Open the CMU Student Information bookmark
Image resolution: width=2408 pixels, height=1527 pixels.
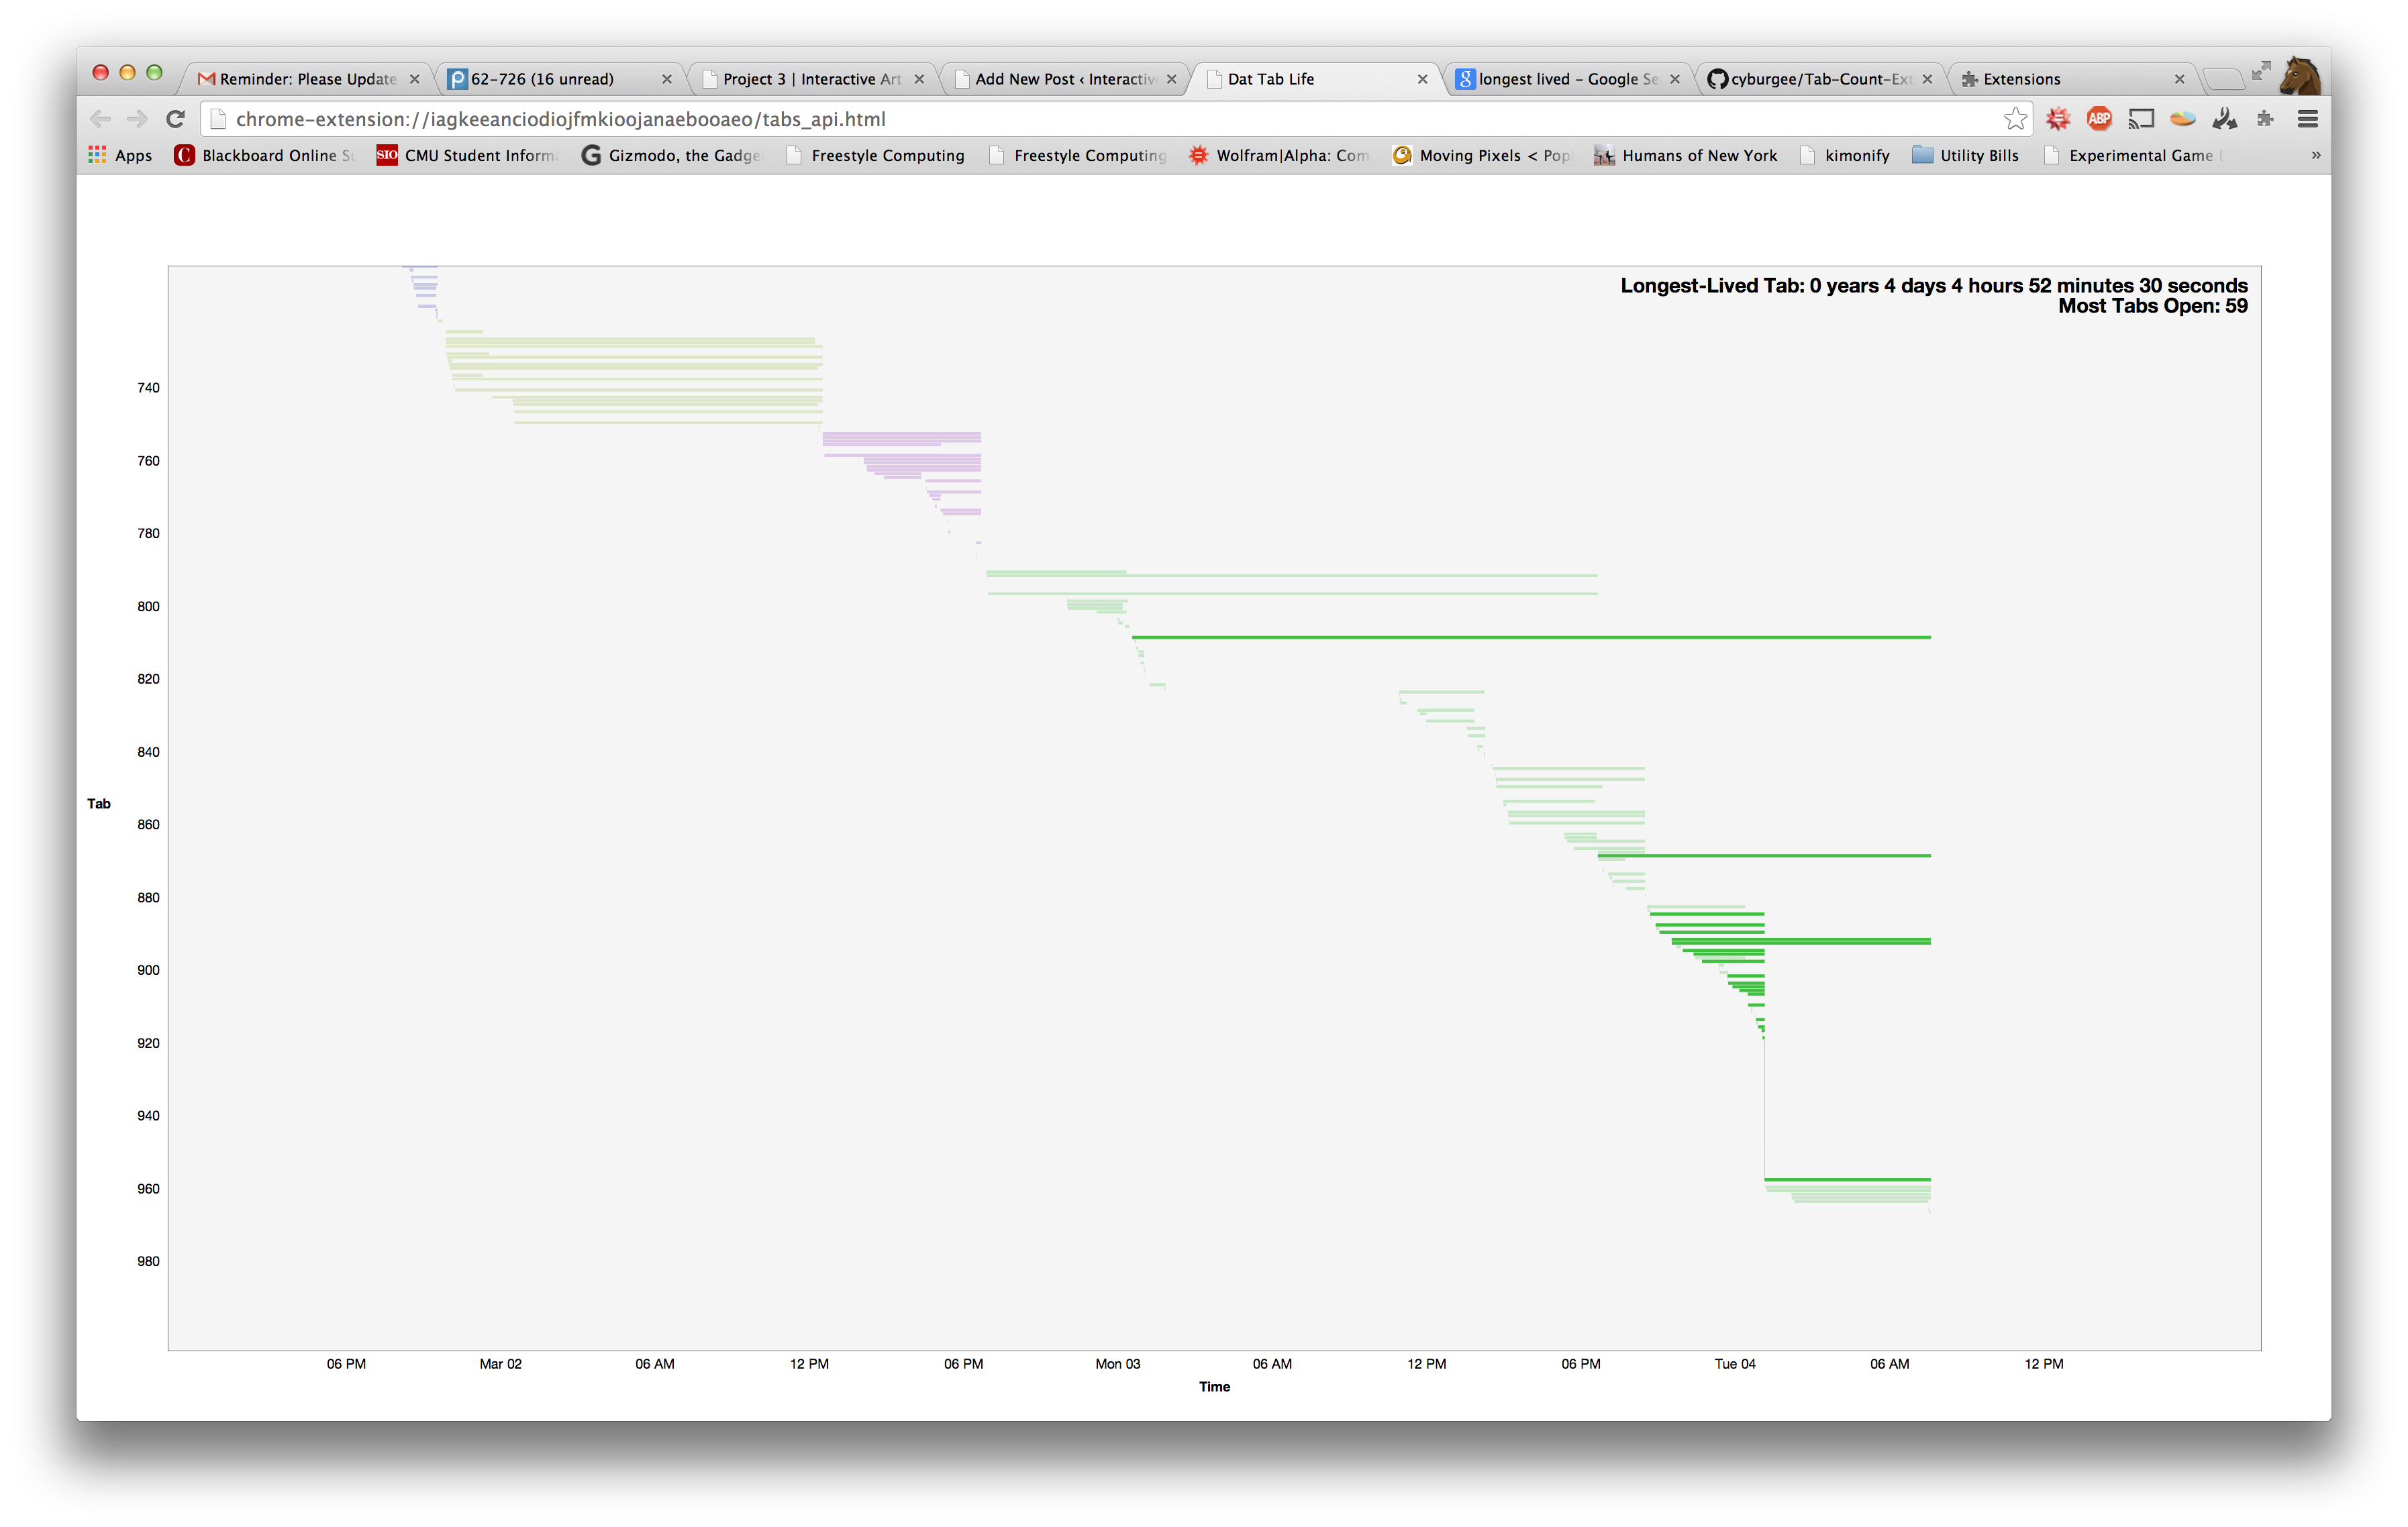[x=467, y=155]
